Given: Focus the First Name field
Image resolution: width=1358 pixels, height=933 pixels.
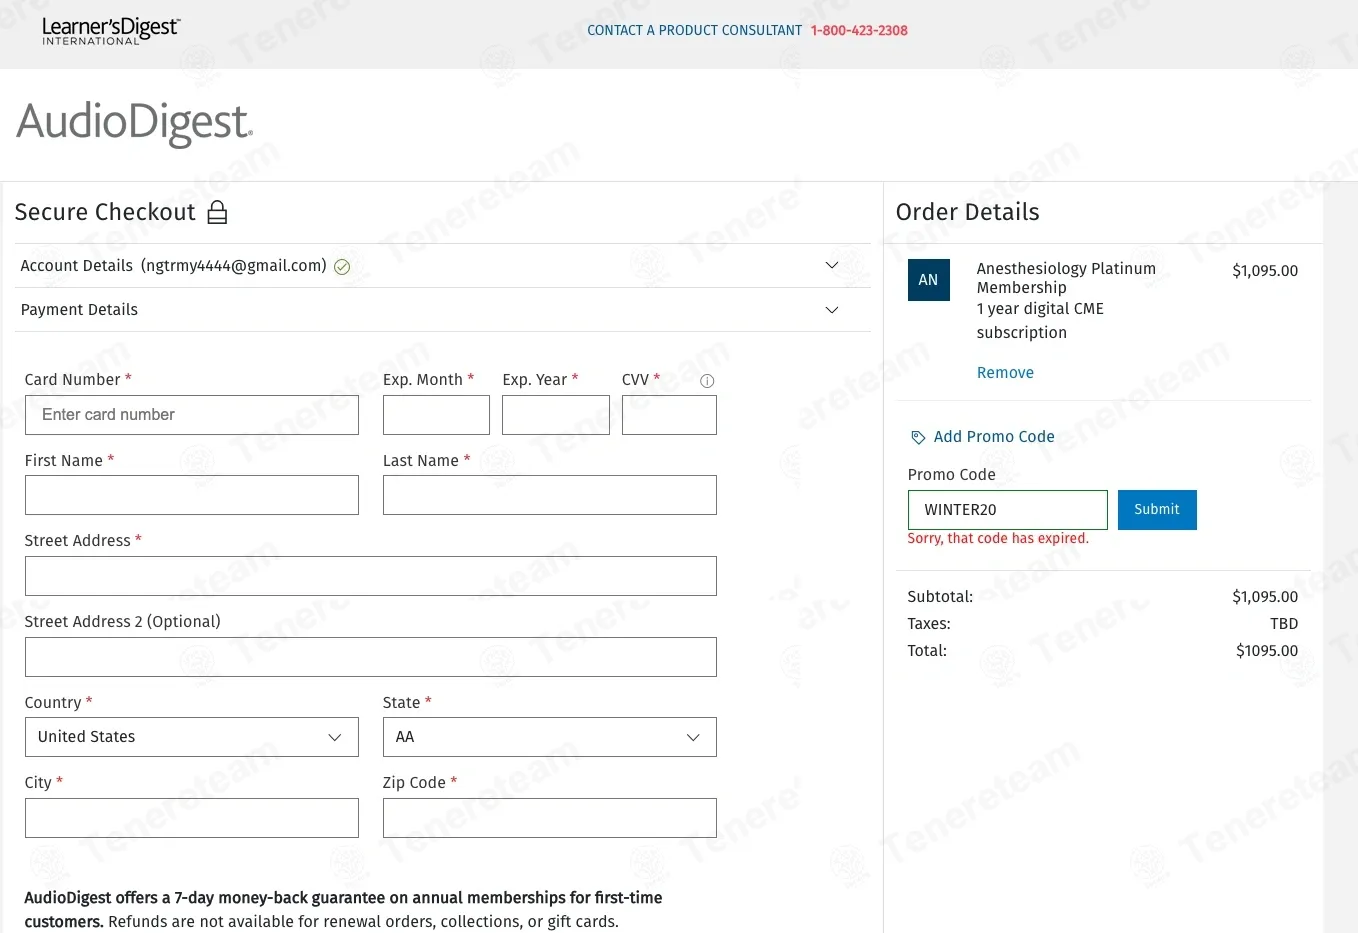Looking at the screenshot, I should point(192,495).
